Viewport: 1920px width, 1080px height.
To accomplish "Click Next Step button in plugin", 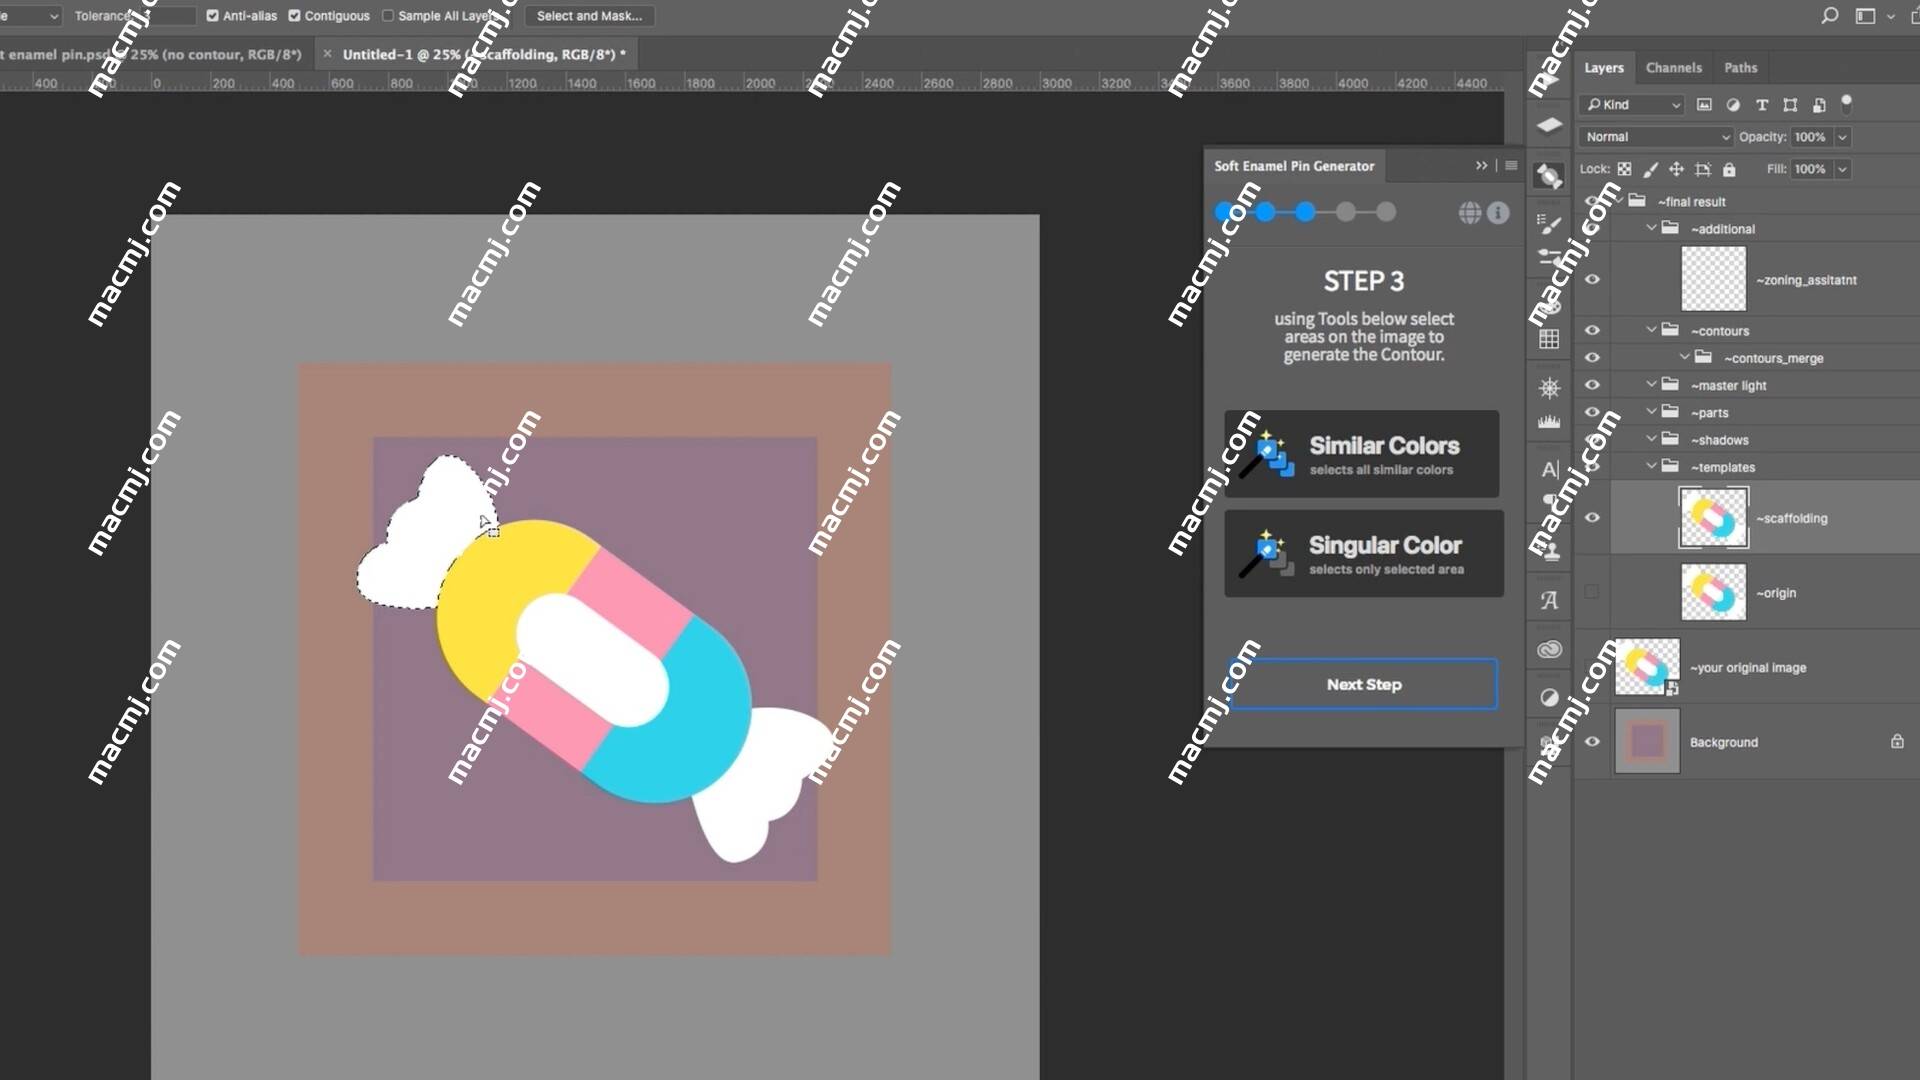I will coord(1364,683).
